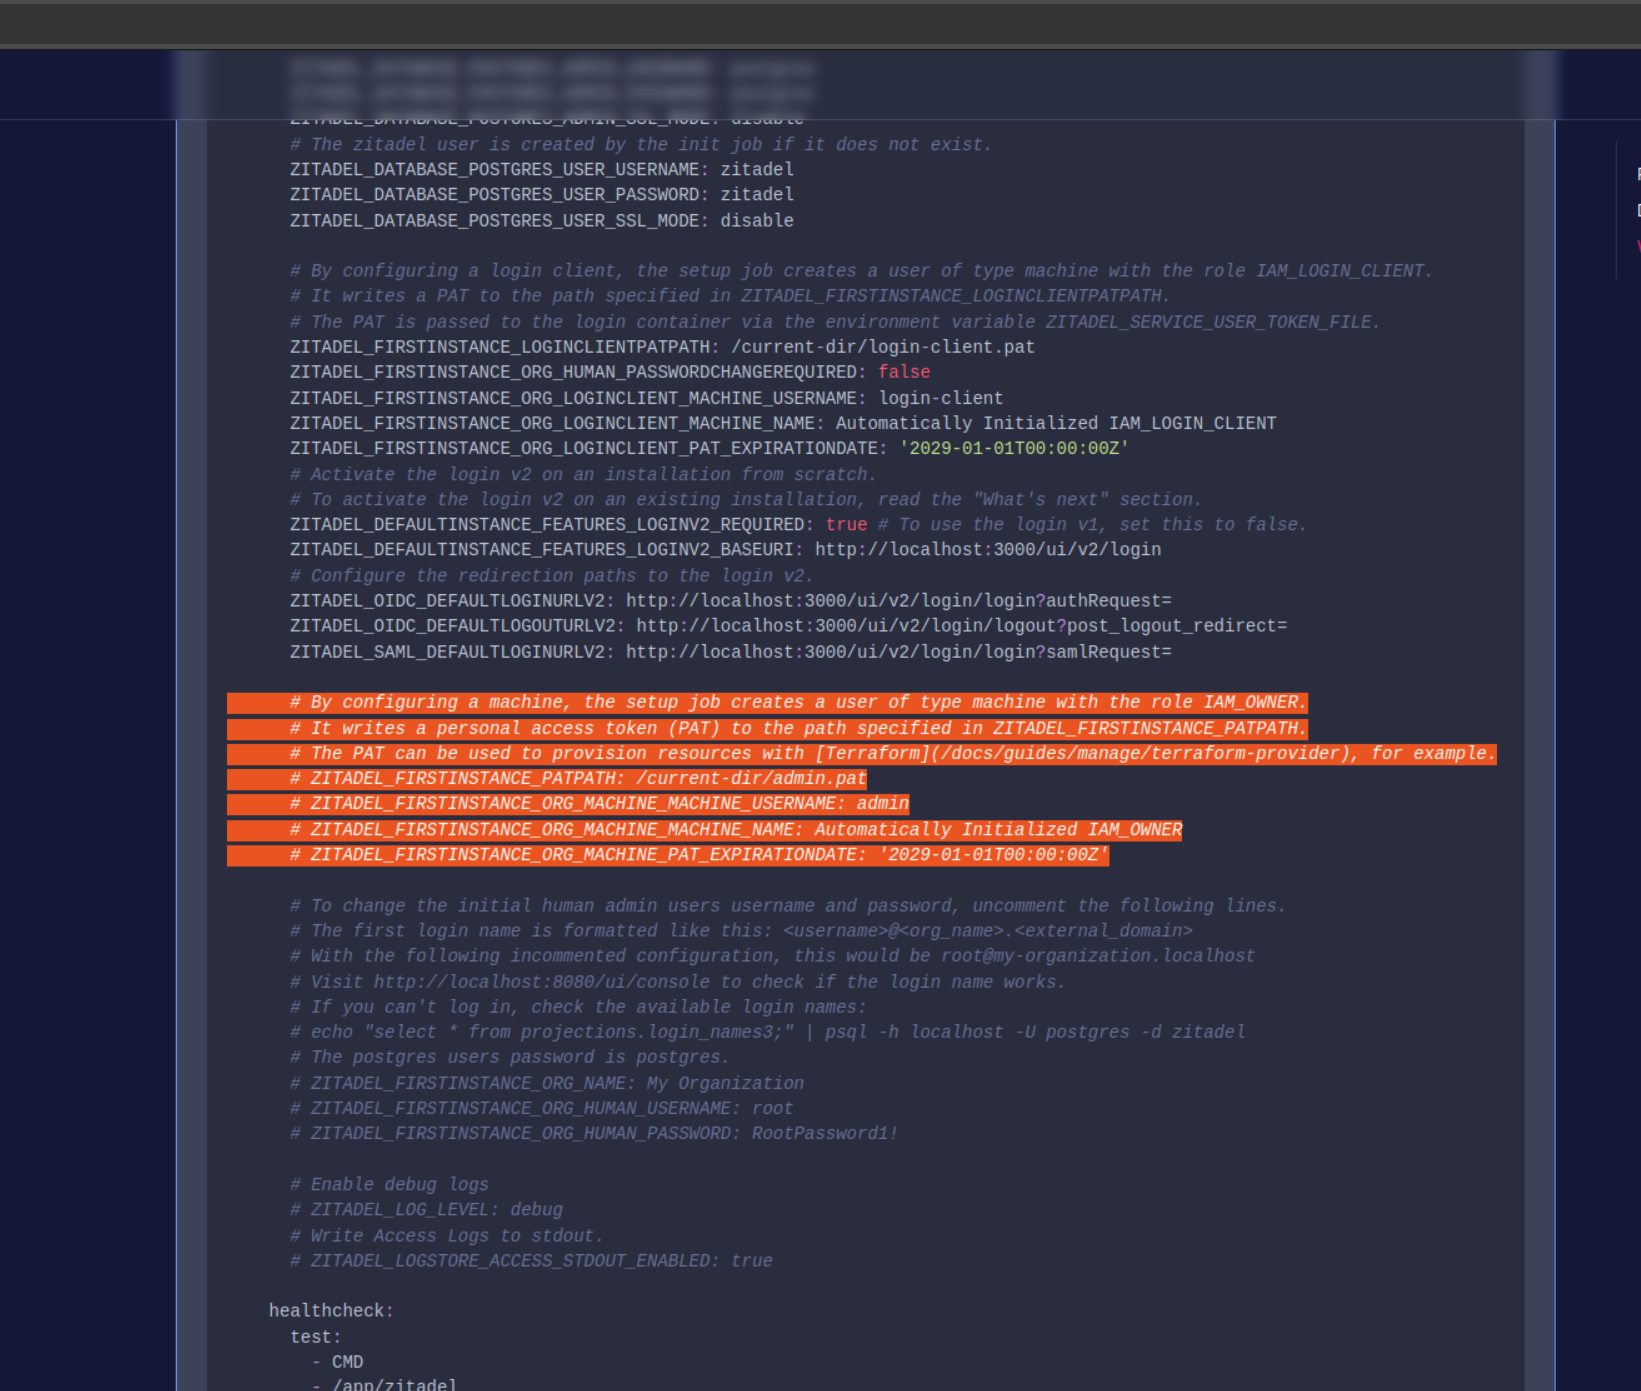The width and height of the screenshot is (1641, 1391).
Task: Click commented line ORG_NAME: My Organization
Action: tap(546, 1084)
